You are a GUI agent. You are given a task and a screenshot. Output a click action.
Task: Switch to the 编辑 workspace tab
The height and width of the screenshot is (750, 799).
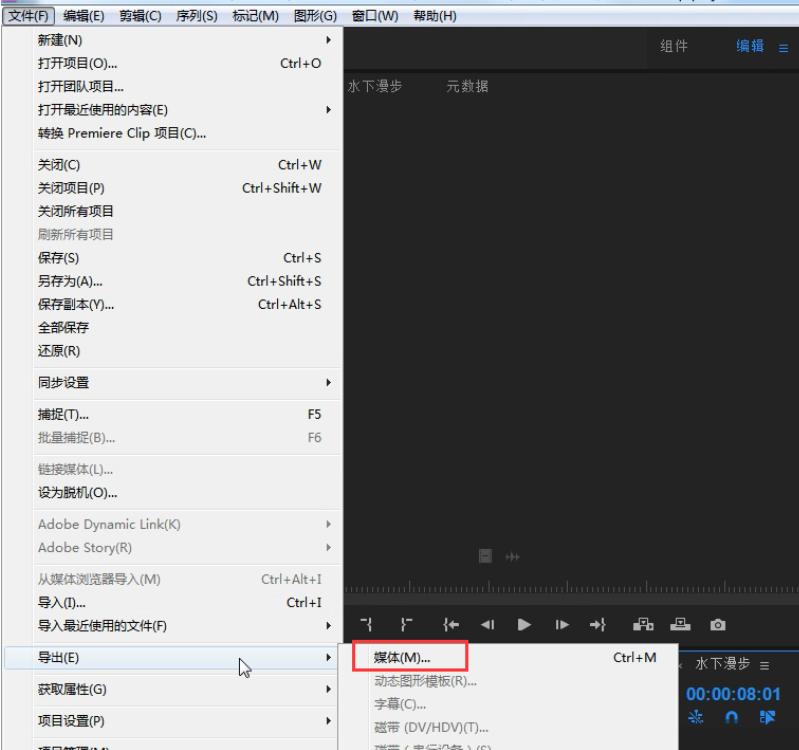pos(750,46)
